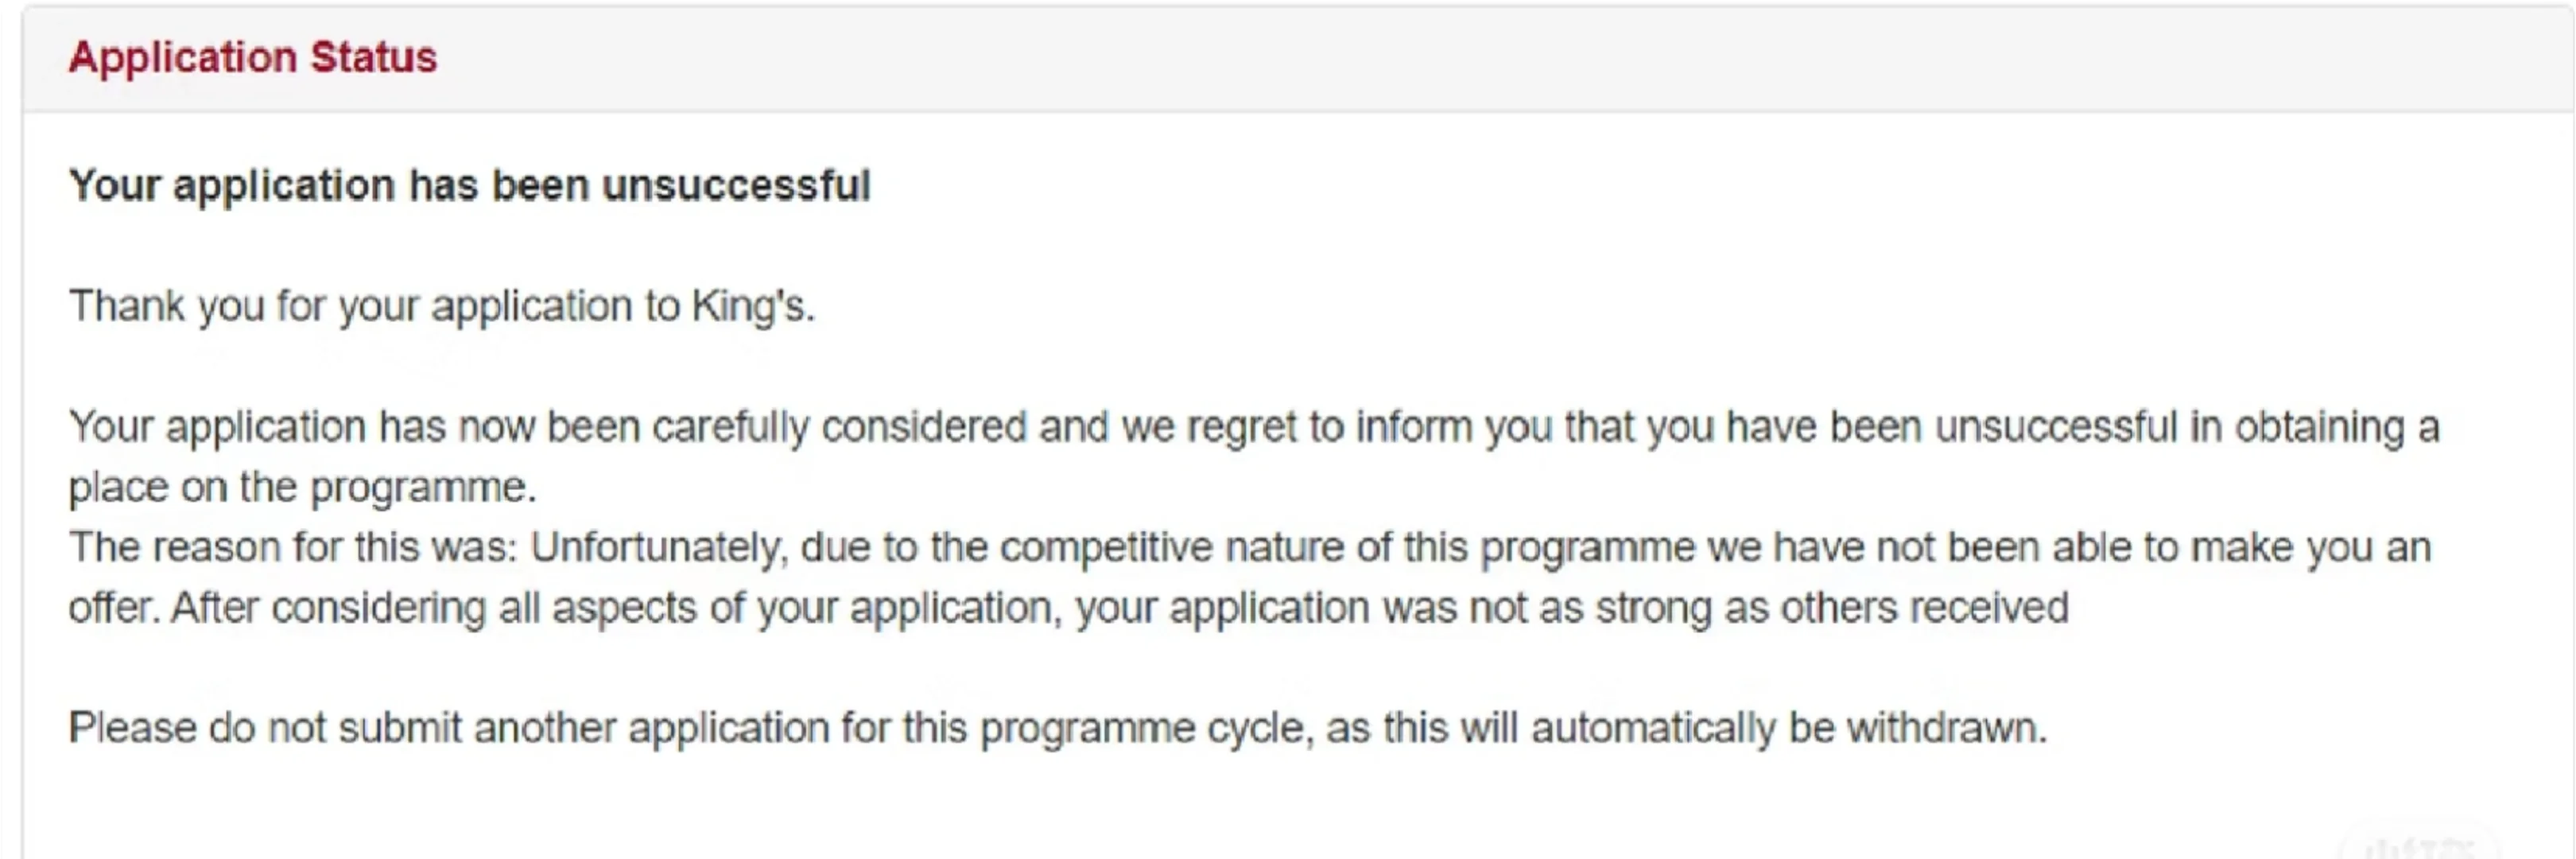
Task: Click 'The reason for this was:' label
Action: coord(293,547)
